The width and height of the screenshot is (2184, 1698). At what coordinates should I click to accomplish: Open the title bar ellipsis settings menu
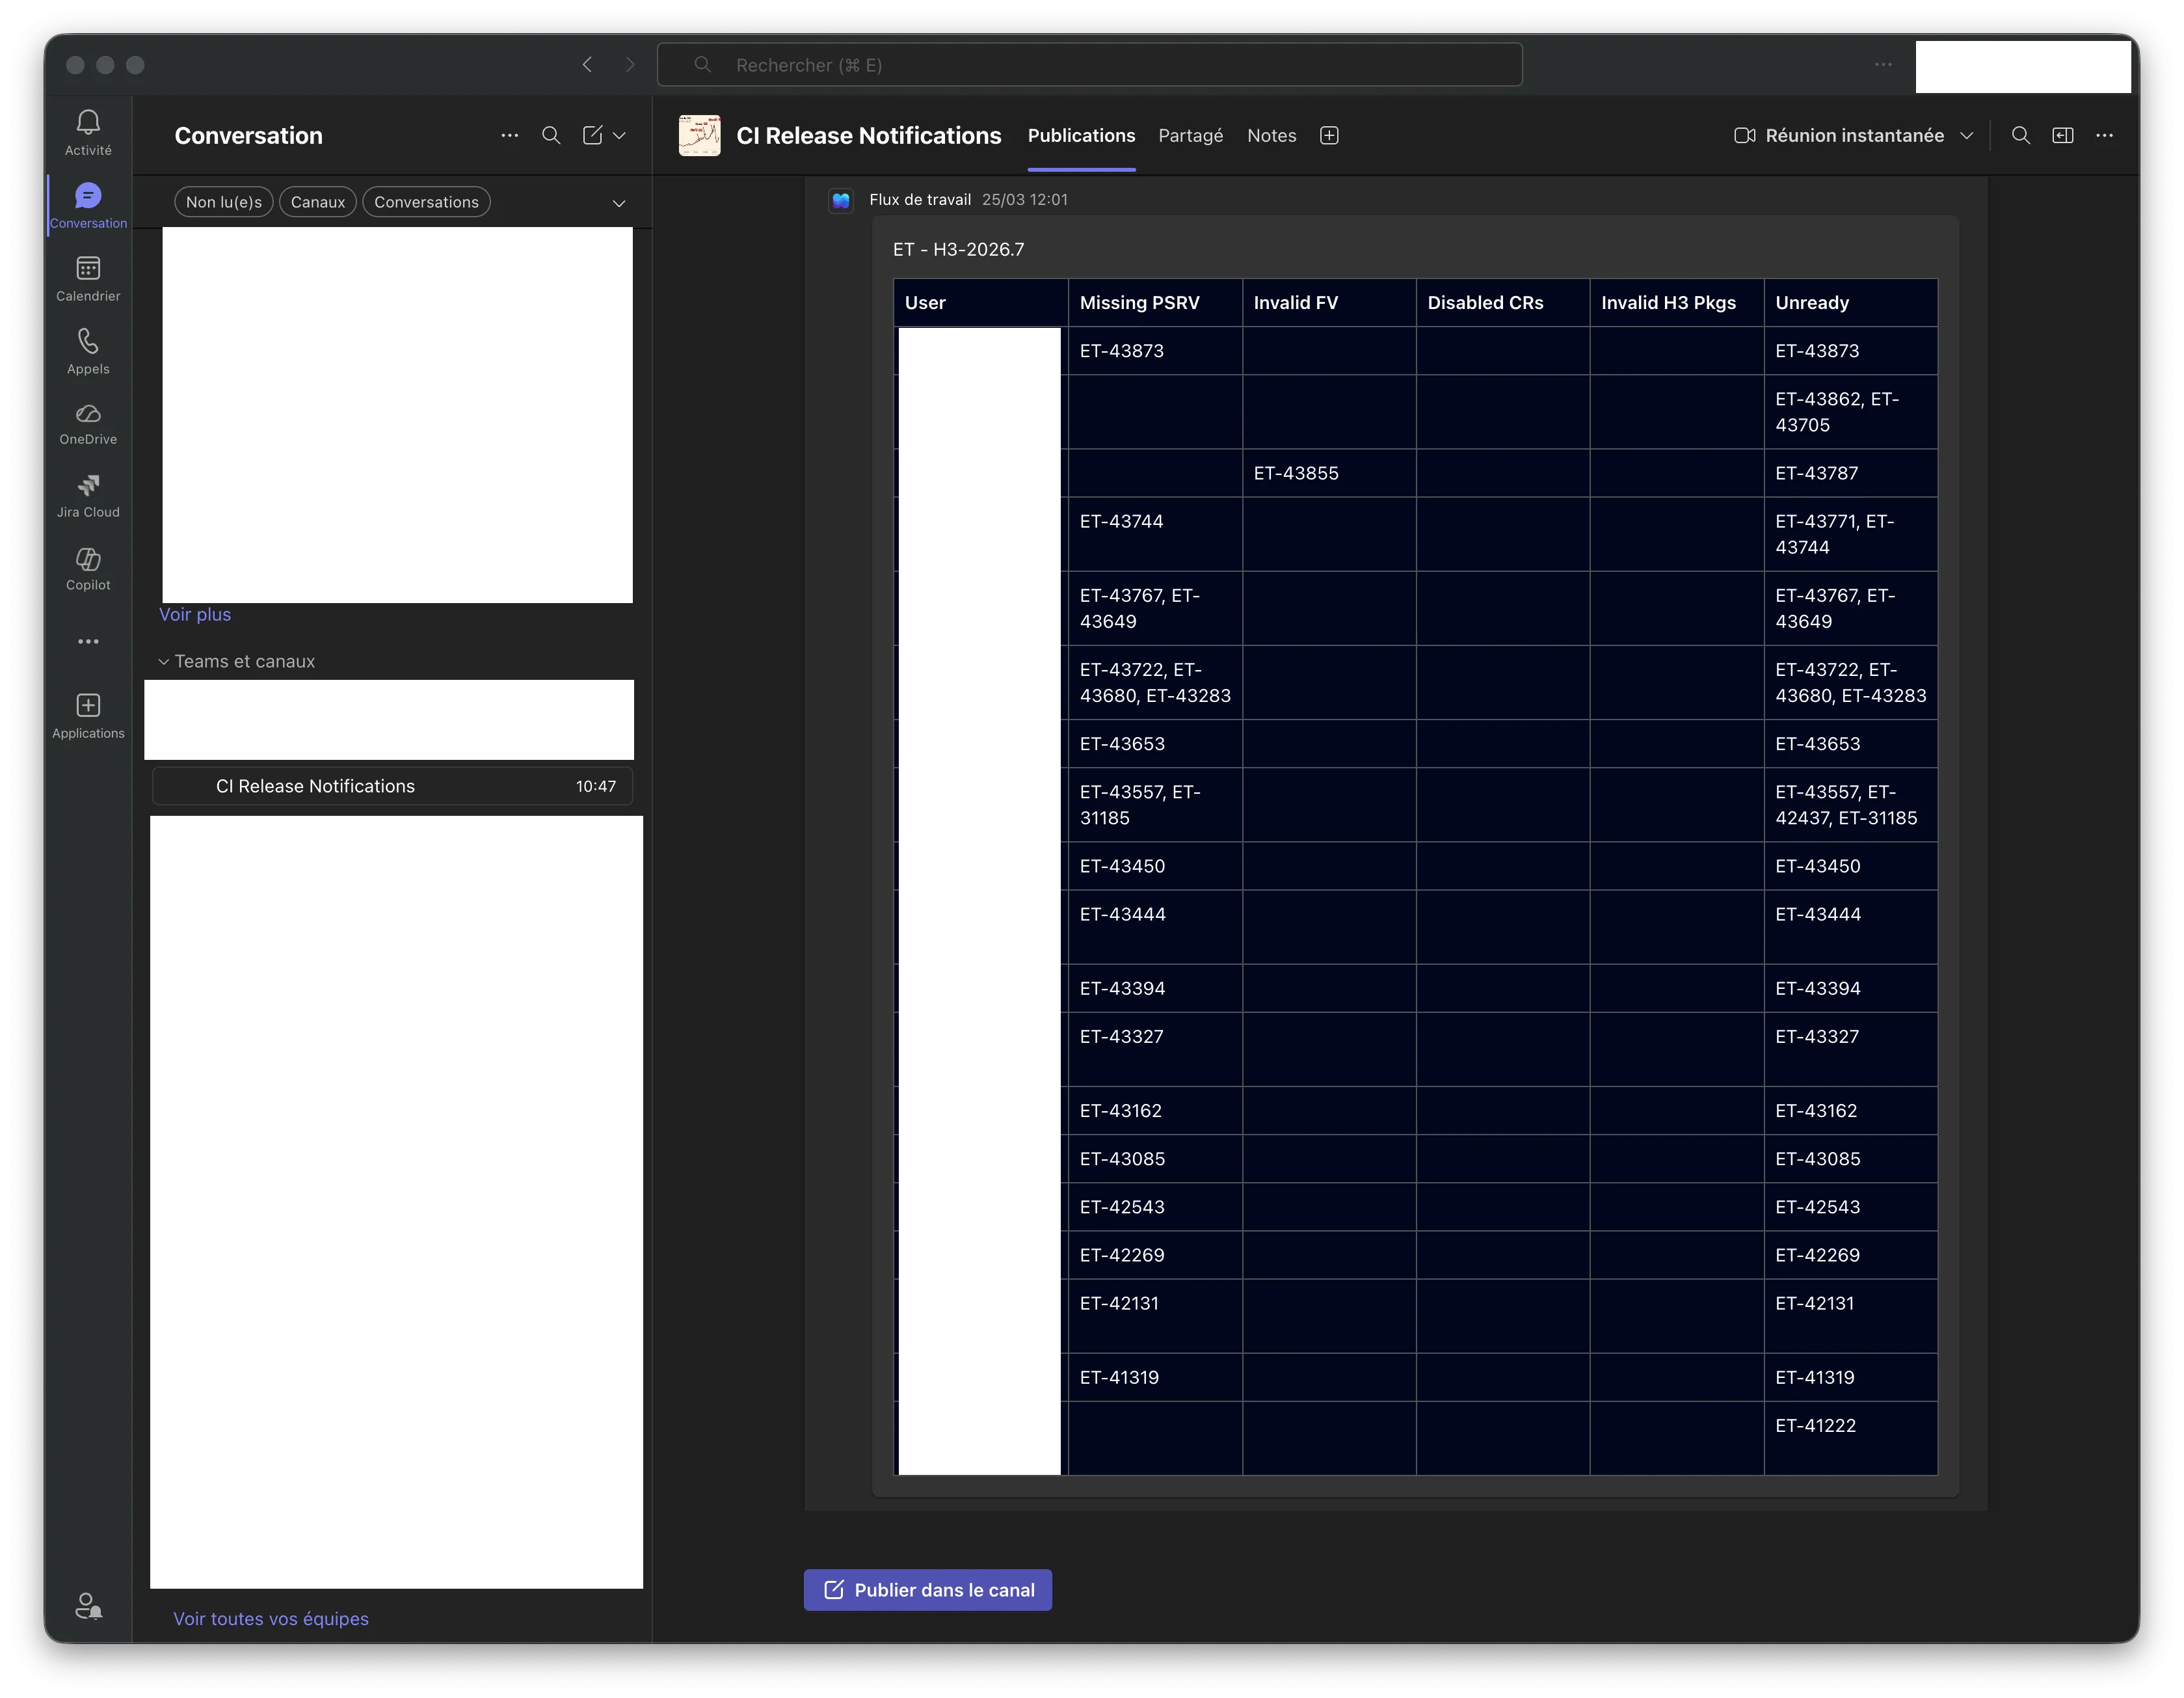[x=1883, y=65]
